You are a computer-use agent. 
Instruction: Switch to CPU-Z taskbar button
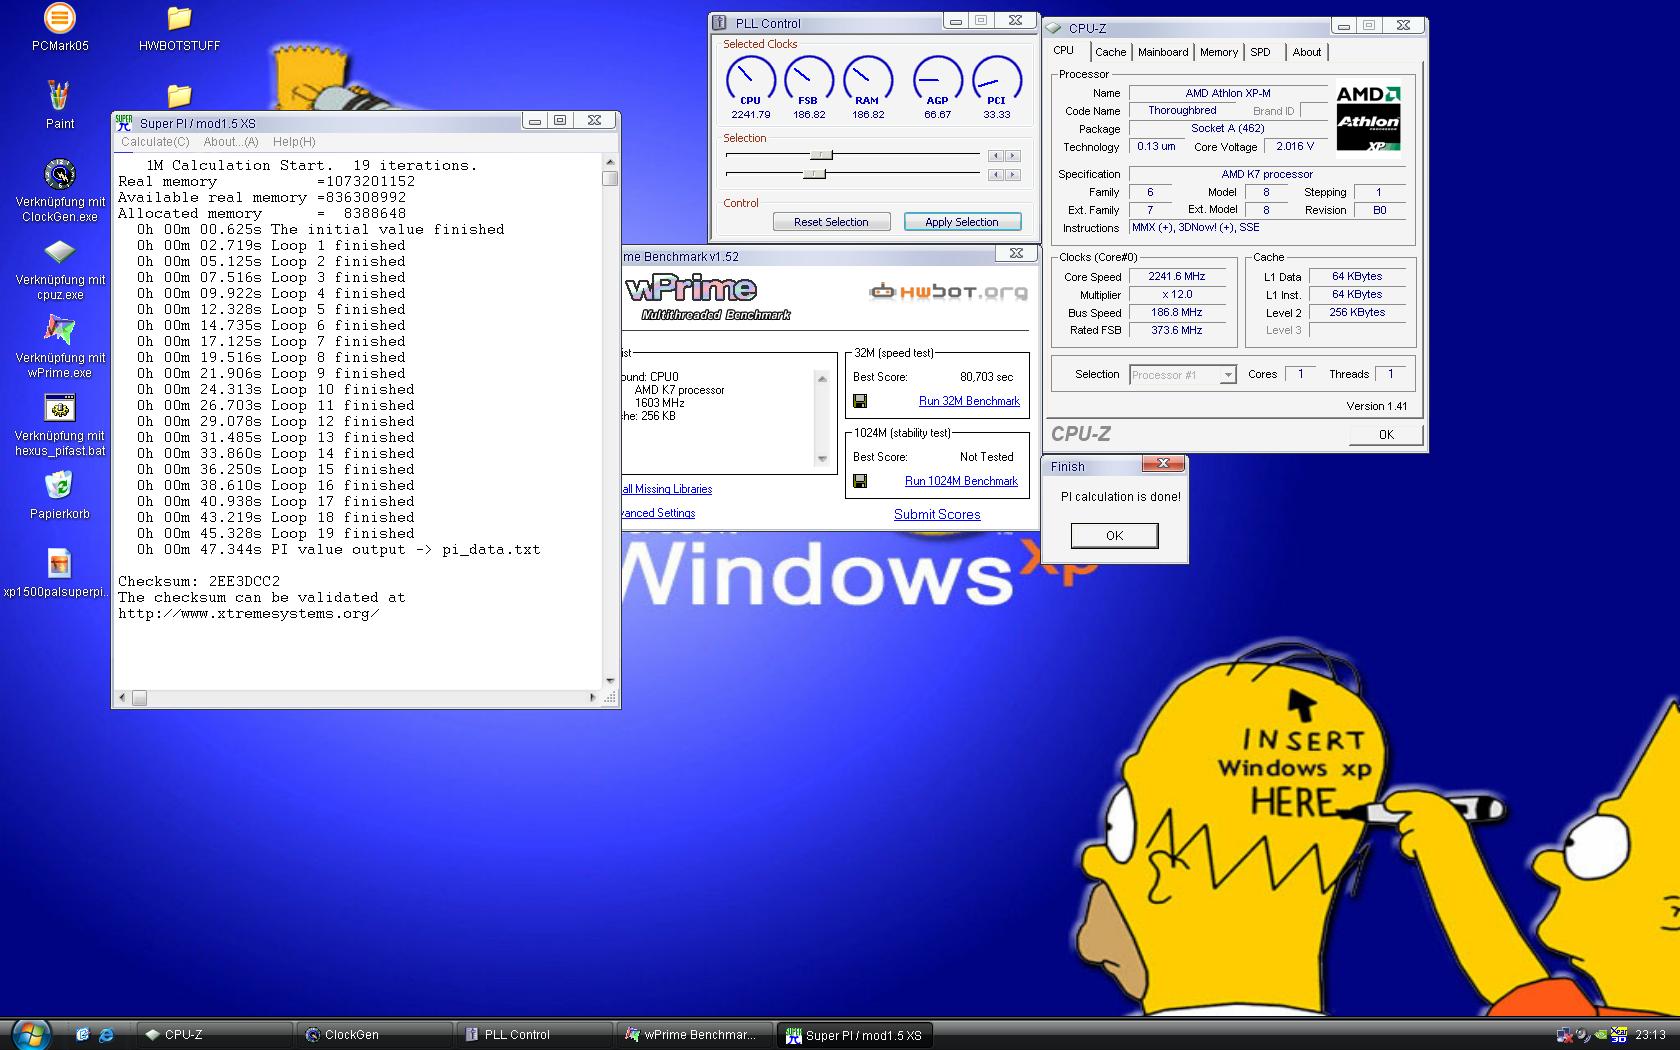click(214, 1035)
